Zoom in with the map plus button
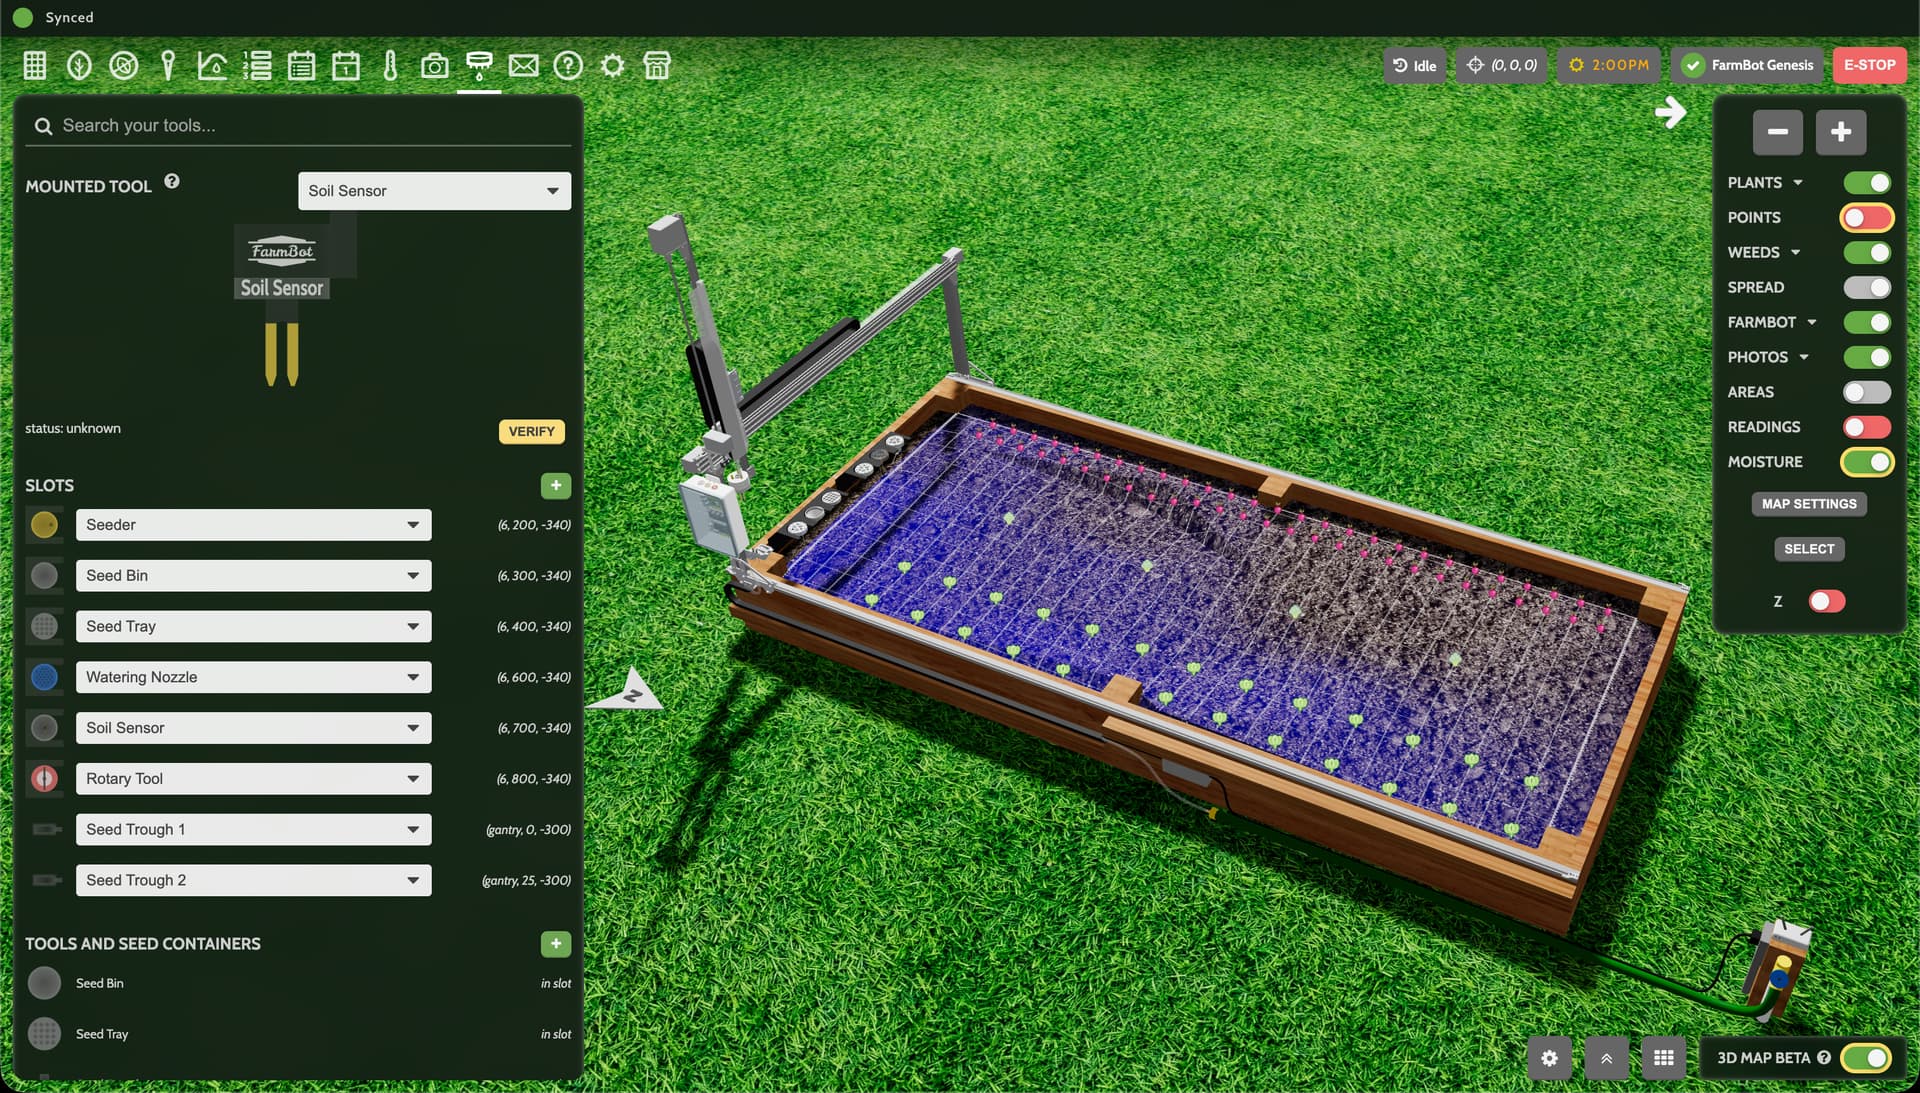This screenshot has width=1920, height=1093. [x=1840, y=132]
